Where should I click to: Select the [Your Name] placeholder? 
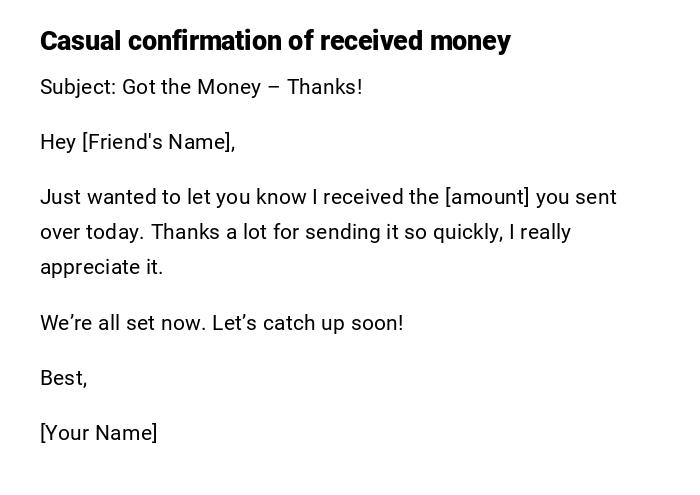[x=99, y=433]
